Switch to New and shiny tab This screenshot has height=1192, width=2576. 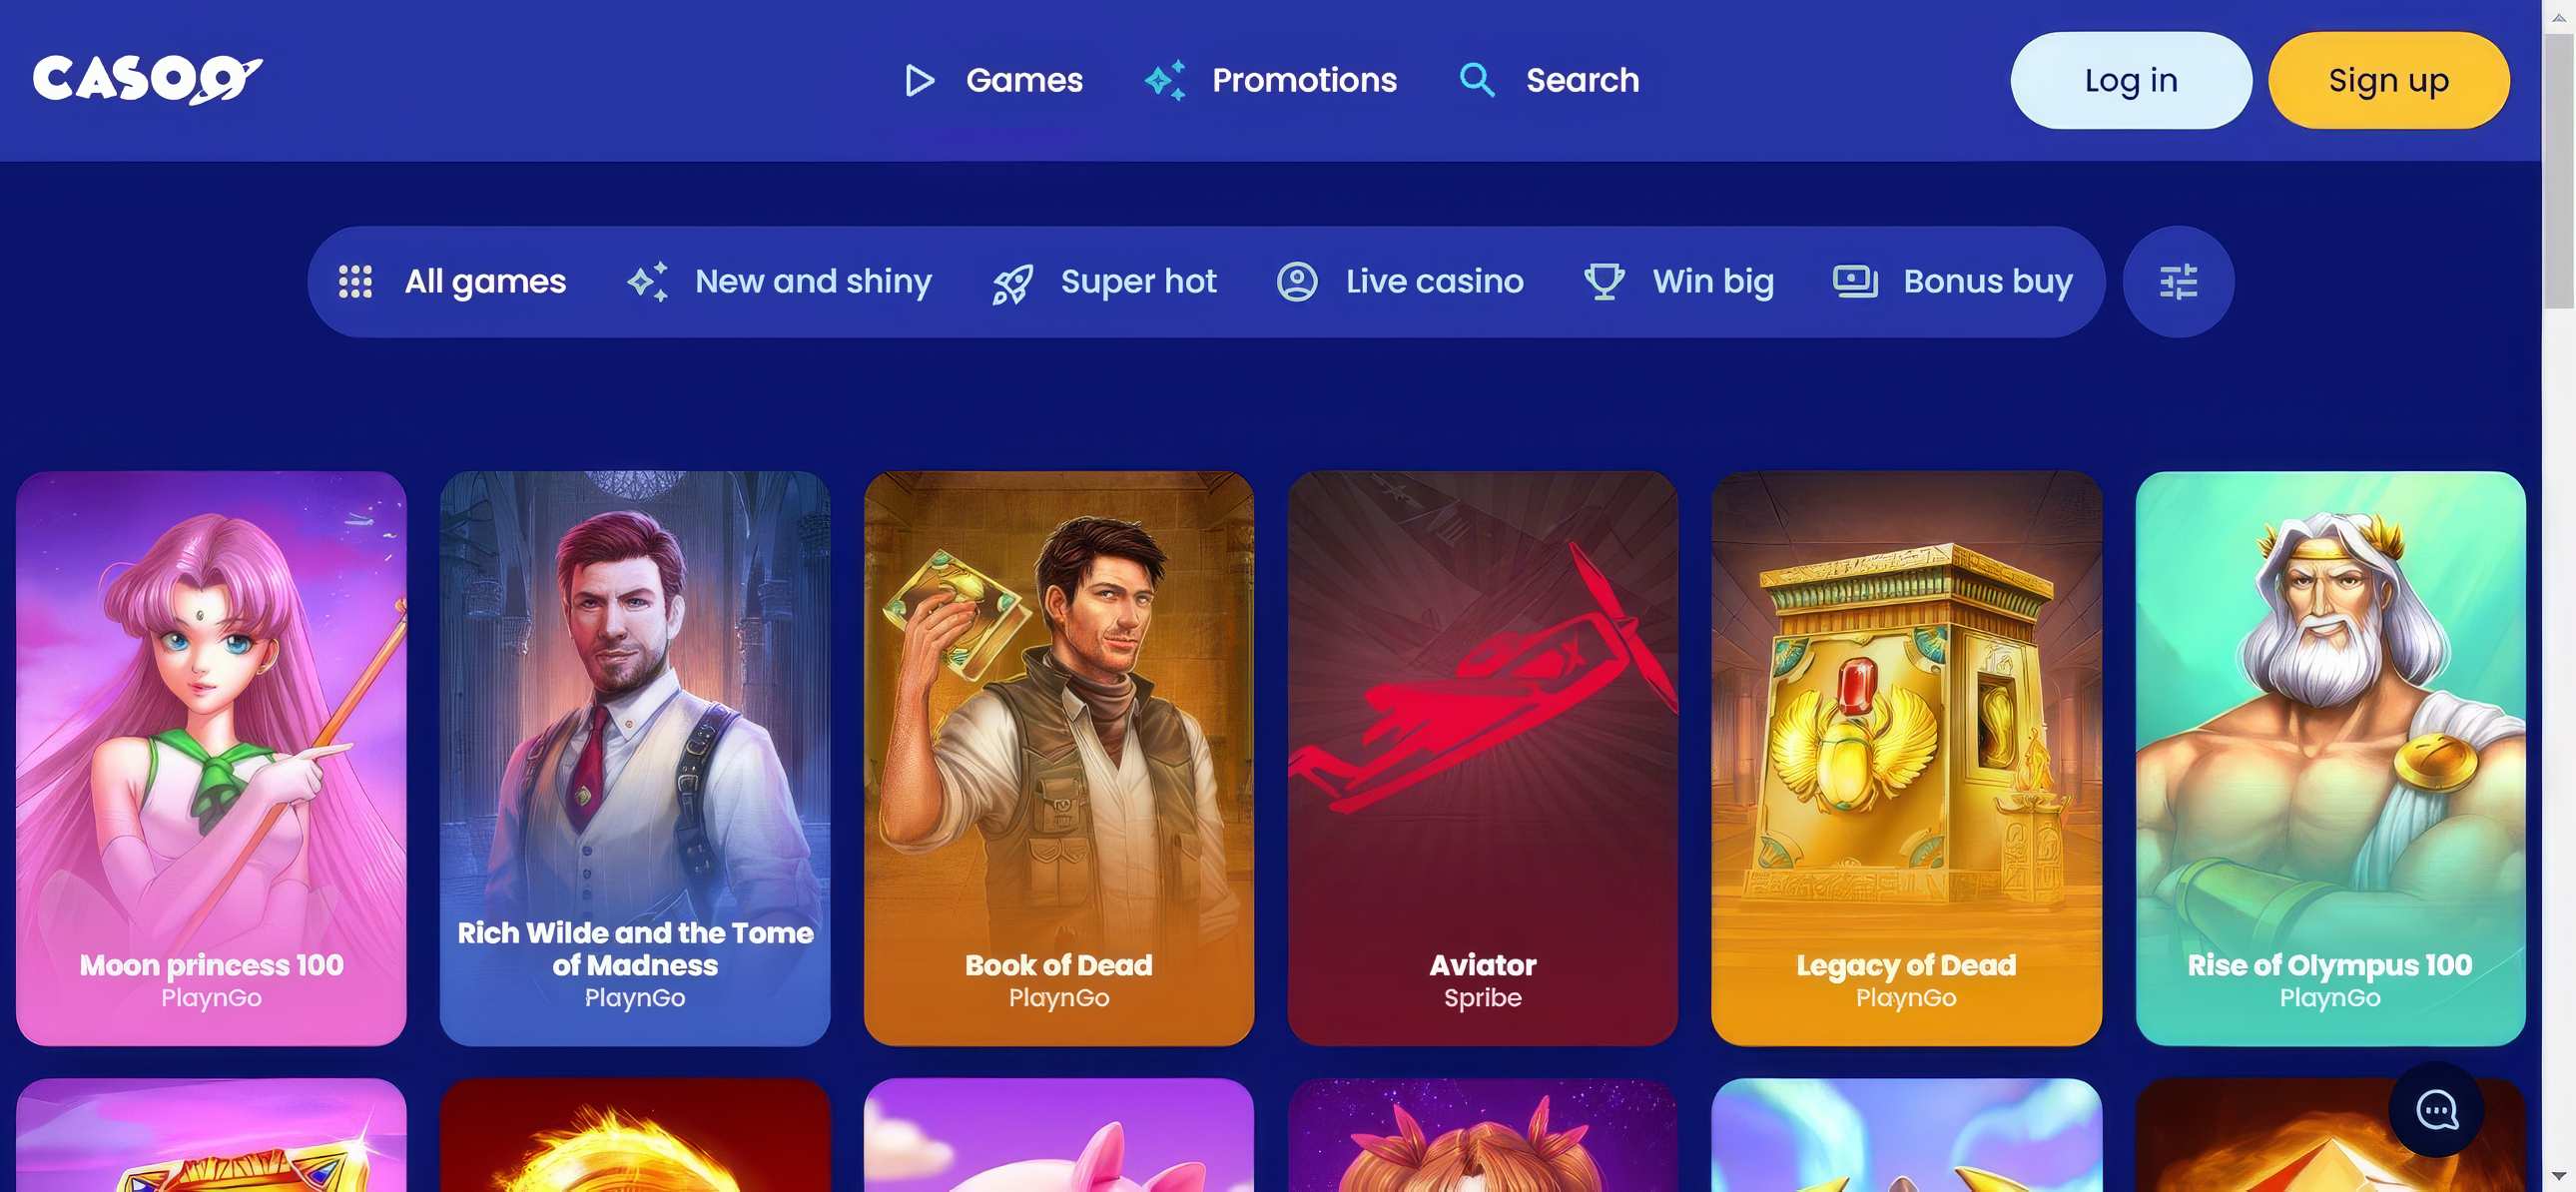pos(779,282)
